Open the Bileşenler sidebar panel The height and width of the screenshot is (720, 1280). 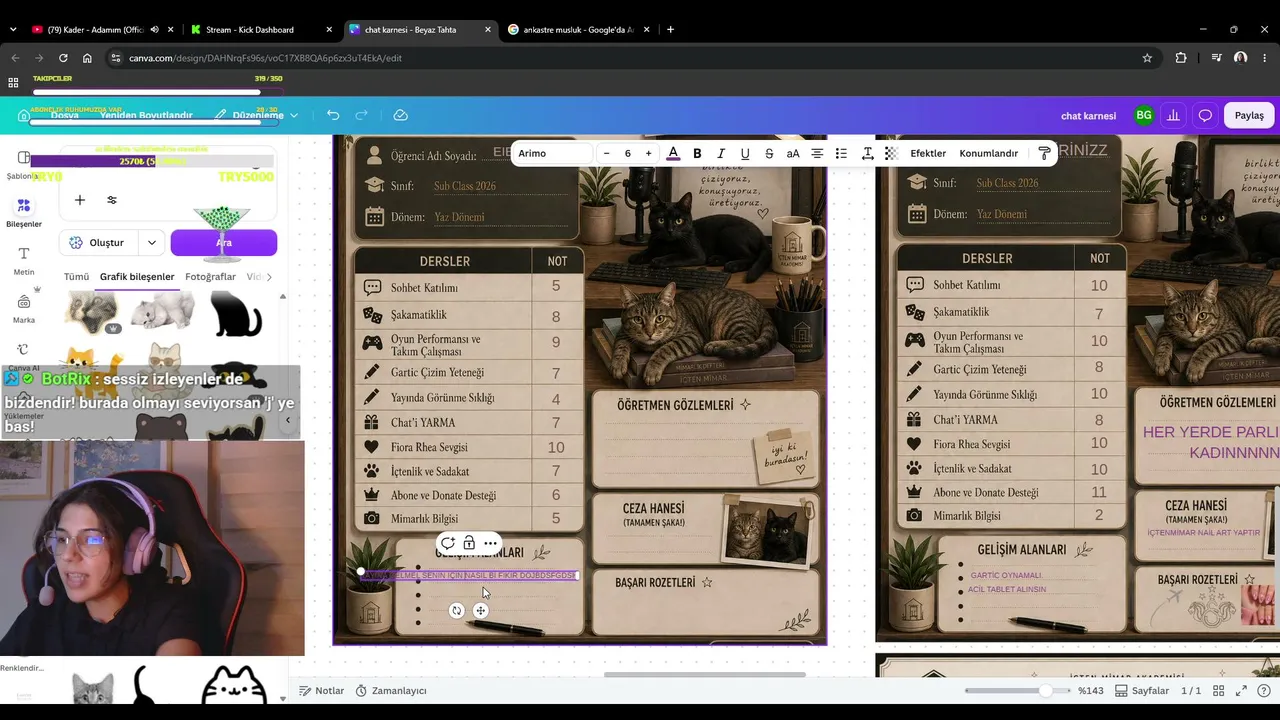(x=24, y=213)
